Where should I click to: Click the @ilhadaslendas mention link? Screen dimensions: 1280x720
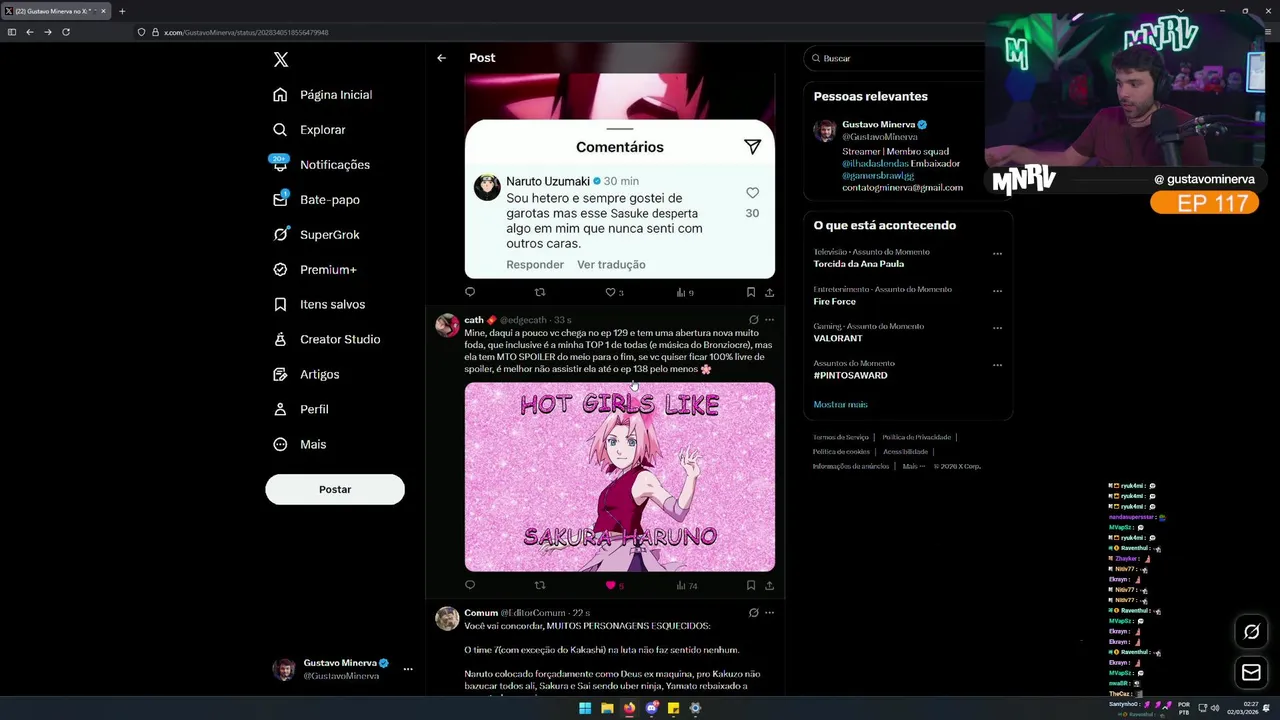click(x=875, y=164)
